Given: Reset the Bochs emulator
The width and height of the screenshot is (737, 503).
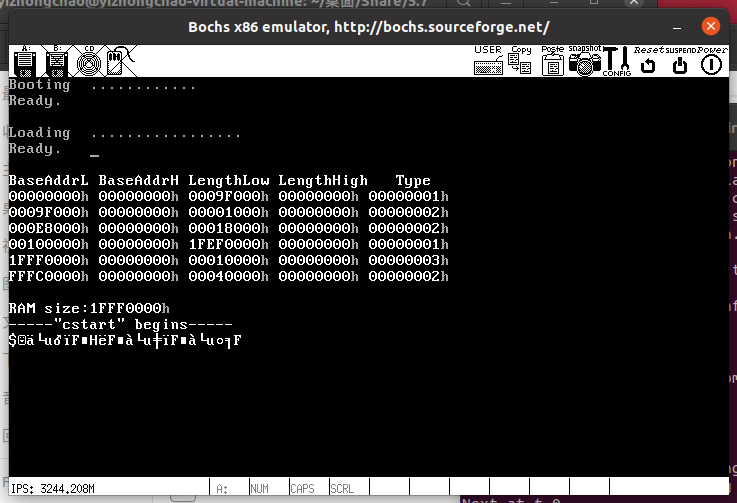Looking at the screenshot, I should [649, 60].
